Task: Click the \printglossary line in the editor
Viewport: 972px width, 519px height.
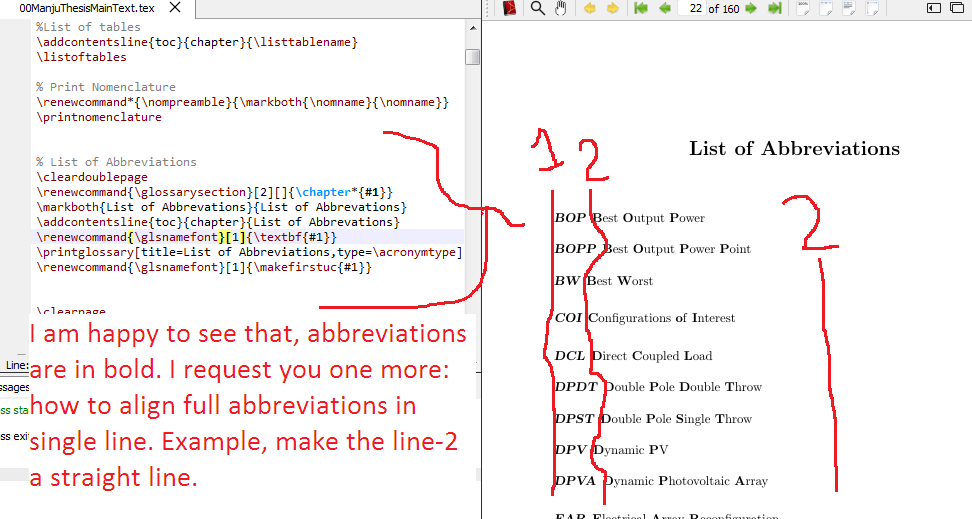Action: 249,252
